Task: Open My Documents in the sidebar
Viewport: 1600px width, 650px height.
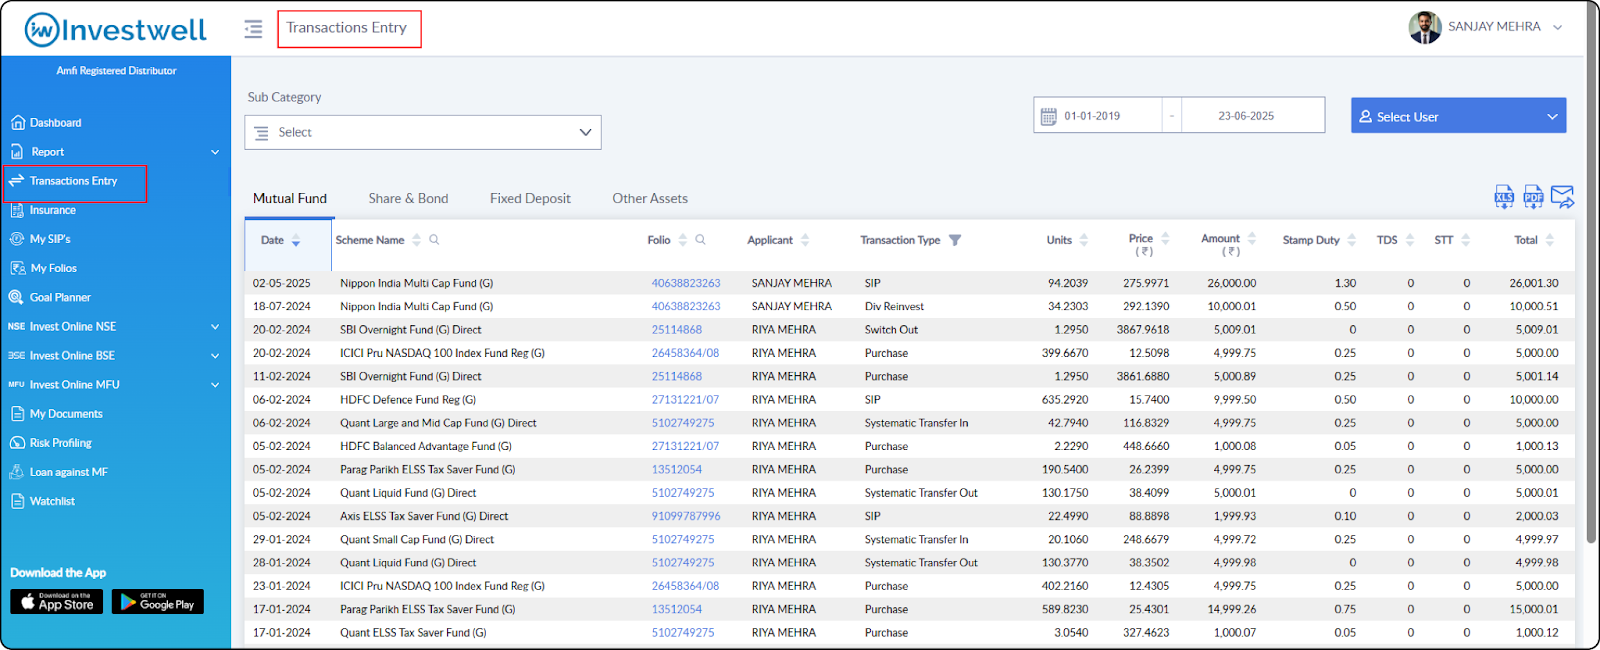Action: coord(57,414)
